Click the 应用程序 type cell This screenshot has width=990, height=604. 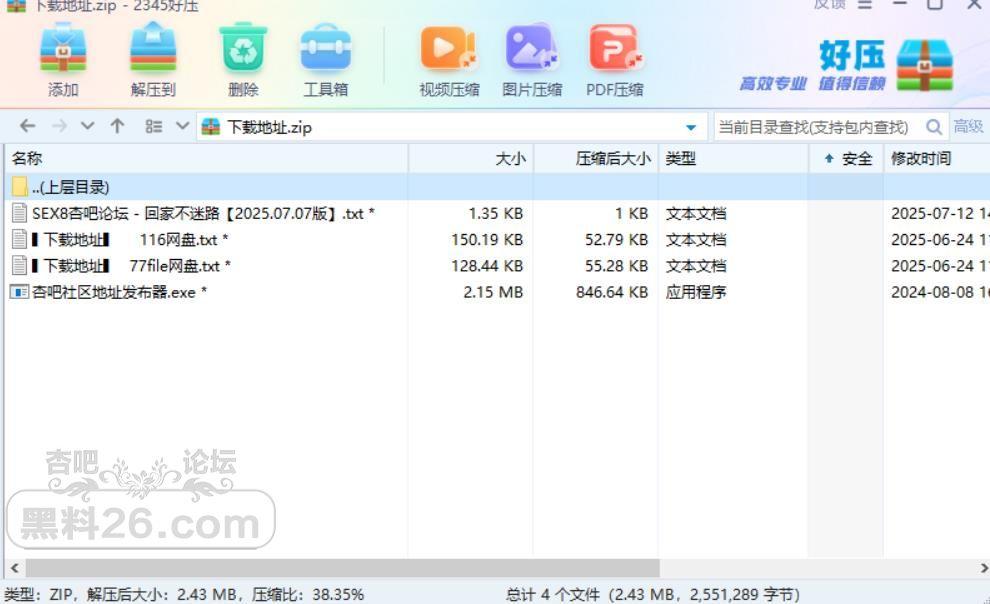(x=696, y=292)
